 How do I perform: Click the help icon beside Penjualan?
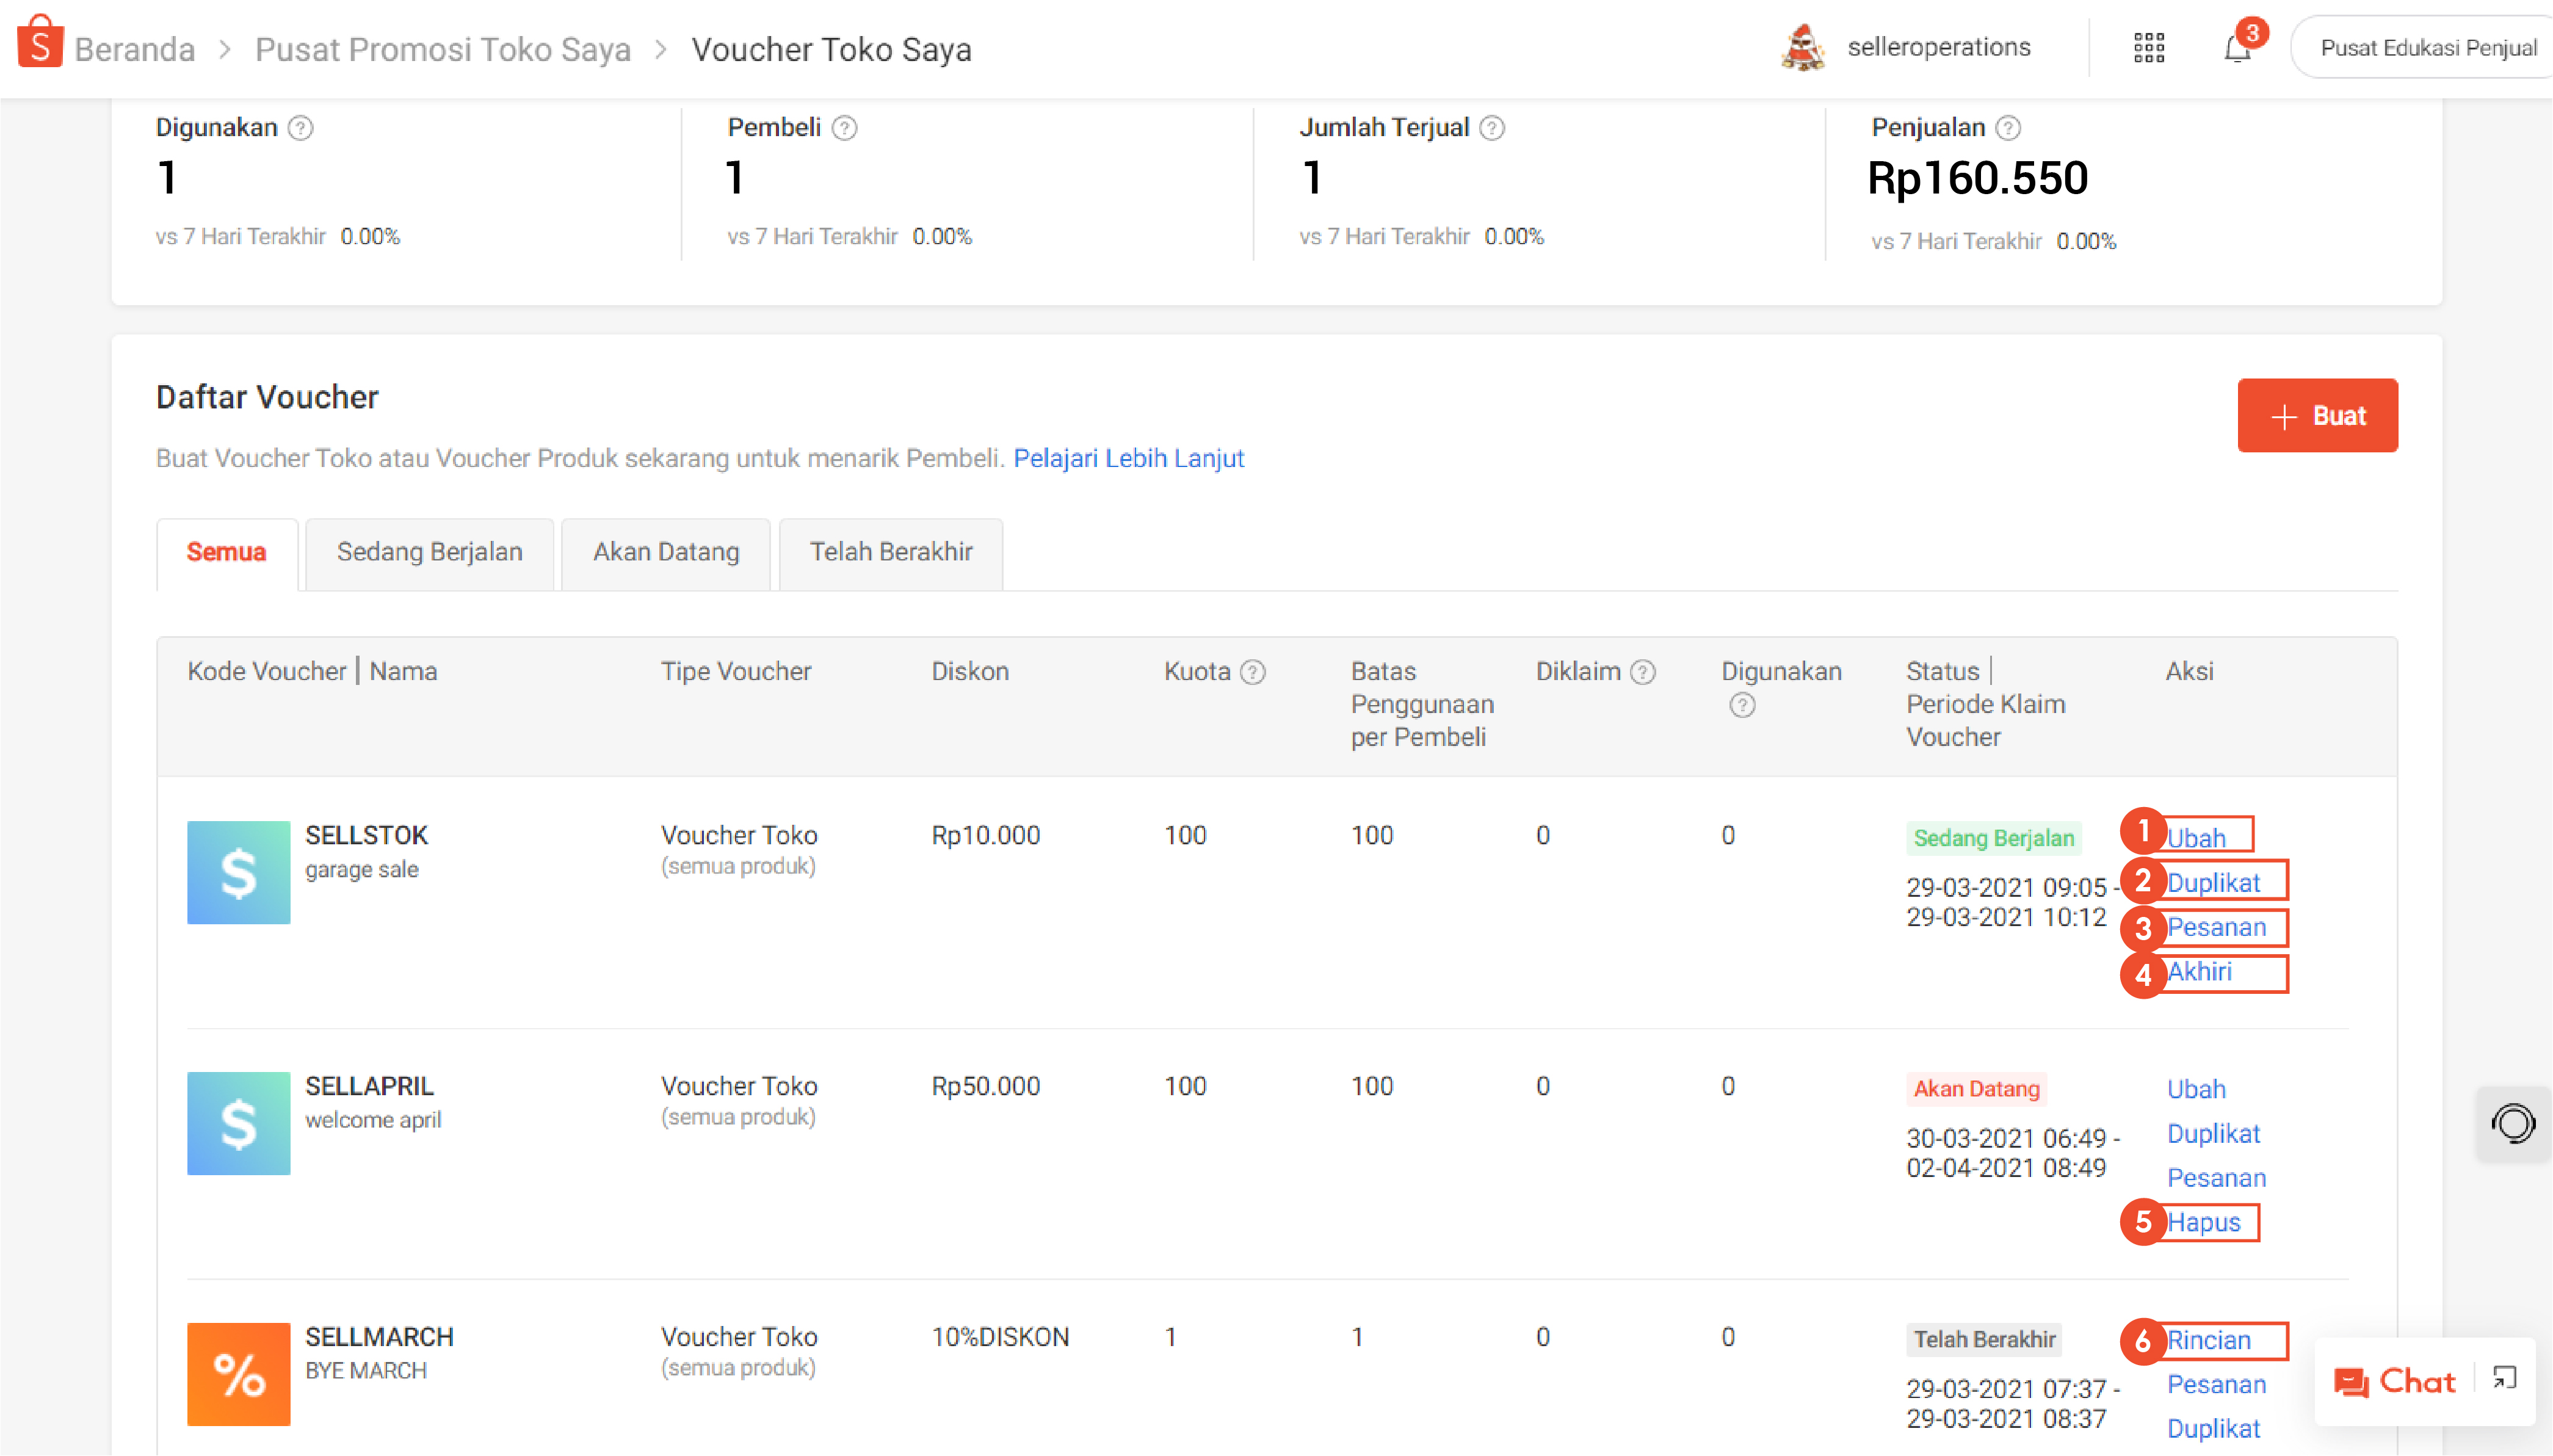(x=2008, y=128)
